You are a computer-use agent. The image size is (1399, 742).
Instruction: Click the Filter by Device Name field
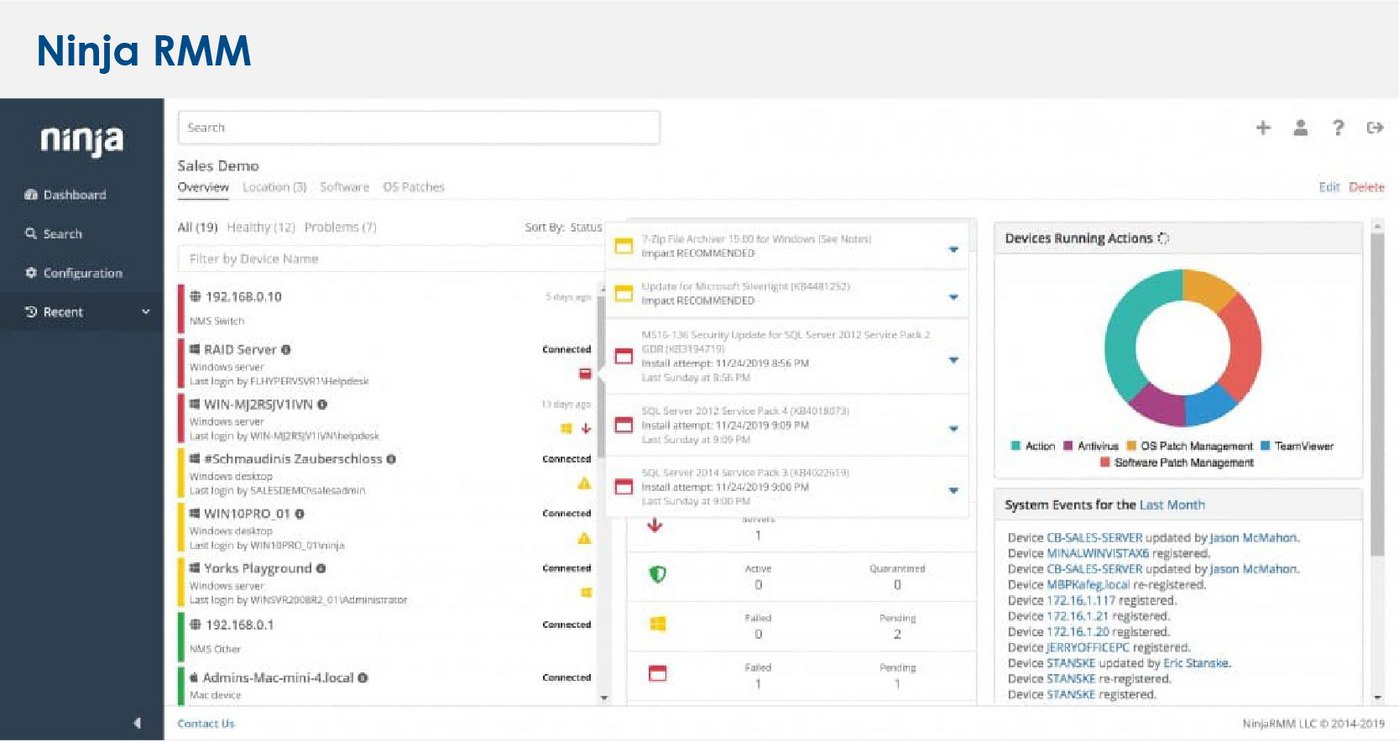point(393,259)
